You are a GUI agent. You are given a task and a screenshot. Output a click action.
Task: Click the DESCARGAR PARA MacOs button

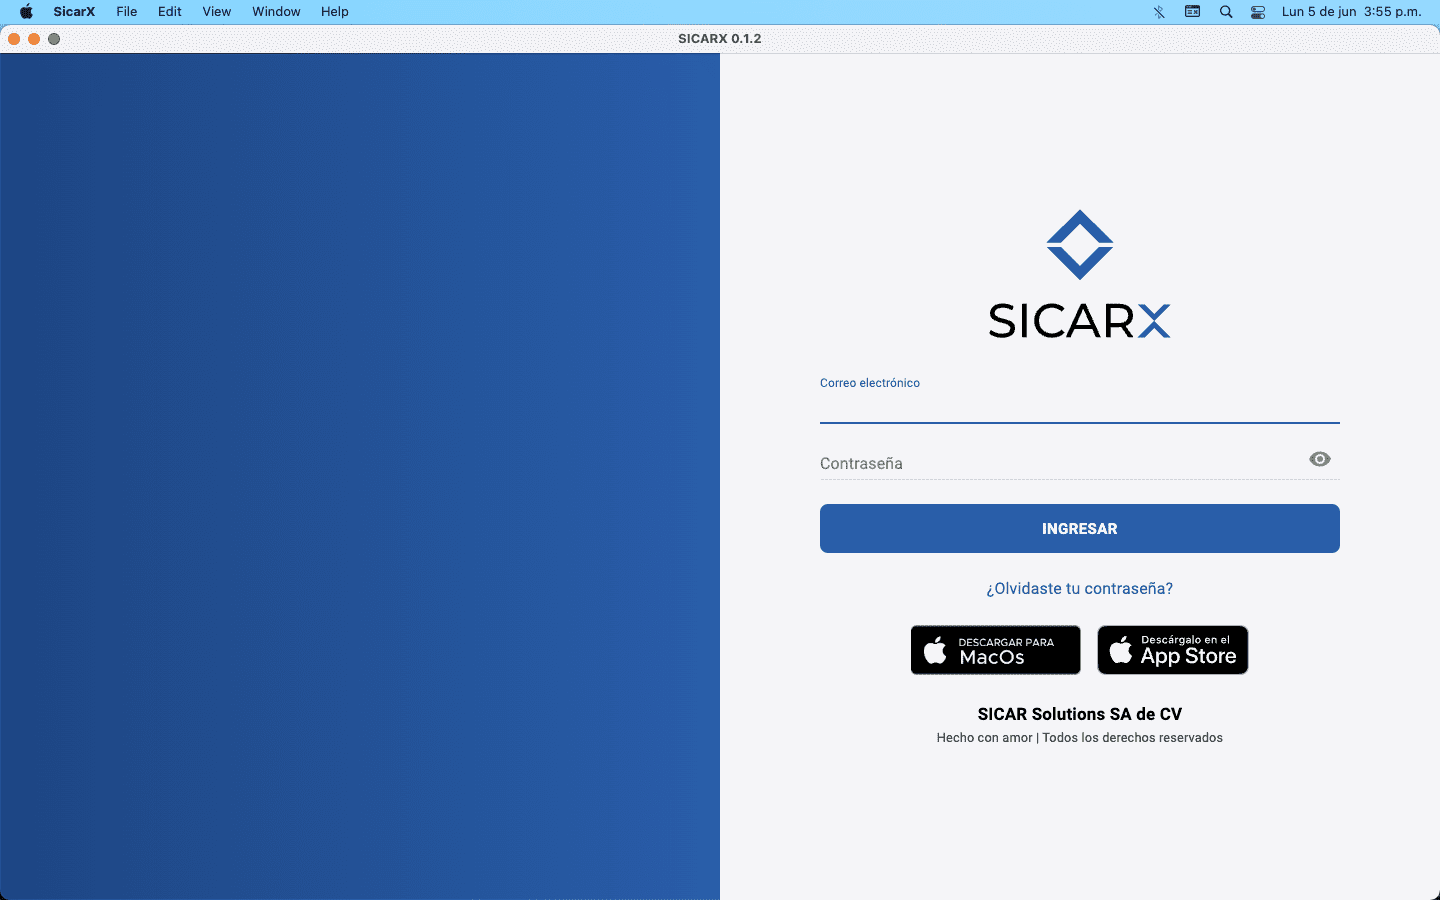pos(995,650)
